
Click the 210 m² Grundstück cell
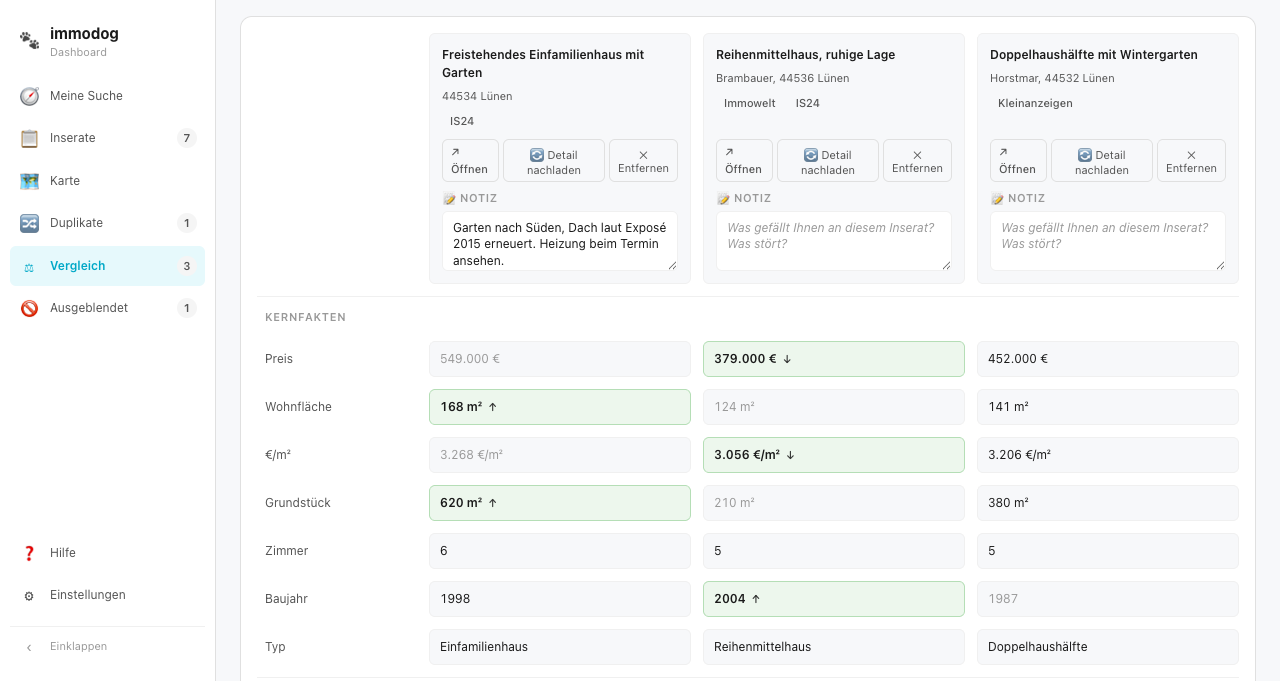point(834,503)
